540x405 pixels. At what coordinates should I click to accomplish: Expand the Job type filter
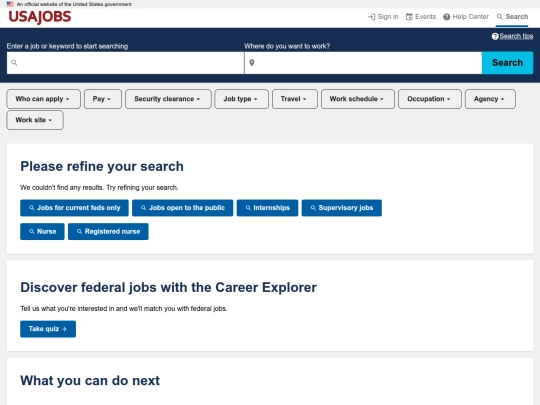pos(241,99)
